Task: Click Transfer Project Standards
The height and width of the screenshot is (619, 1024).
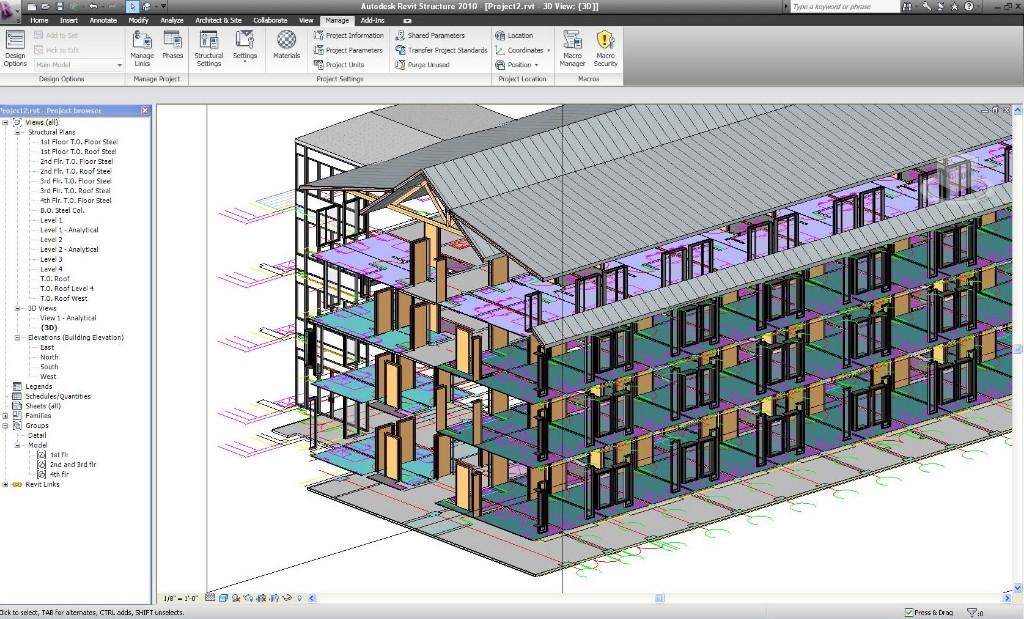Action: [441, 50]
